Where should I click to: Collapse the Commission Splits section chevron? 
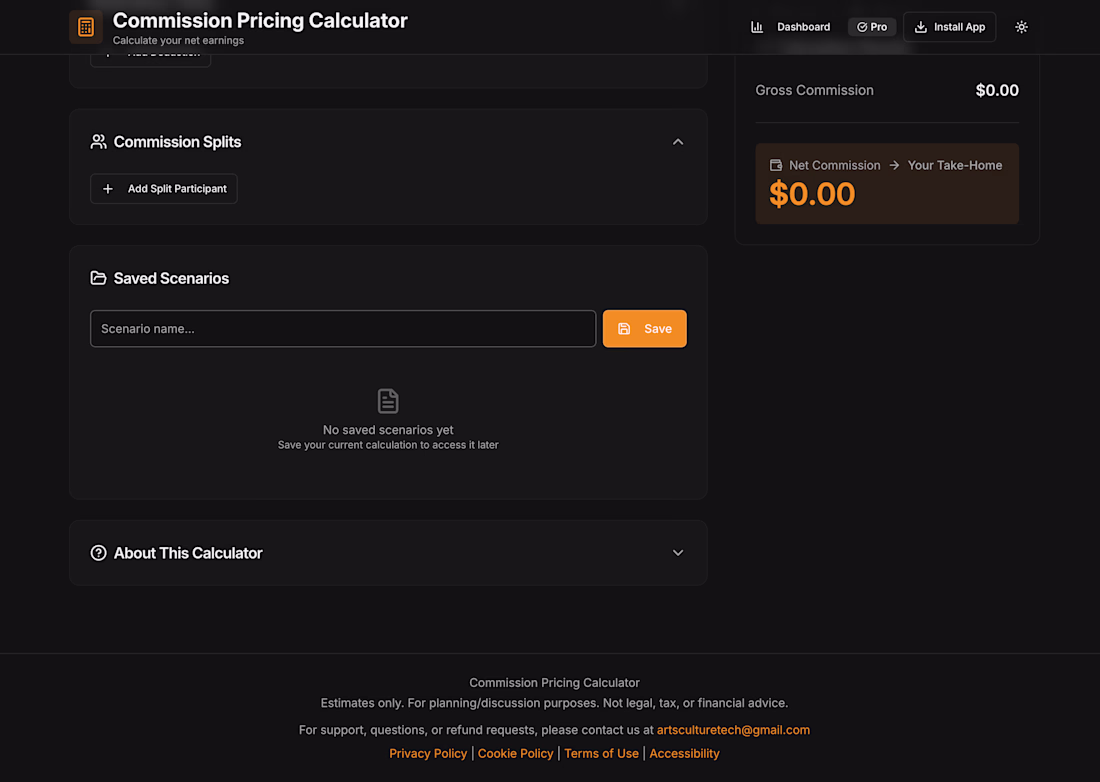tap(678, 142)
